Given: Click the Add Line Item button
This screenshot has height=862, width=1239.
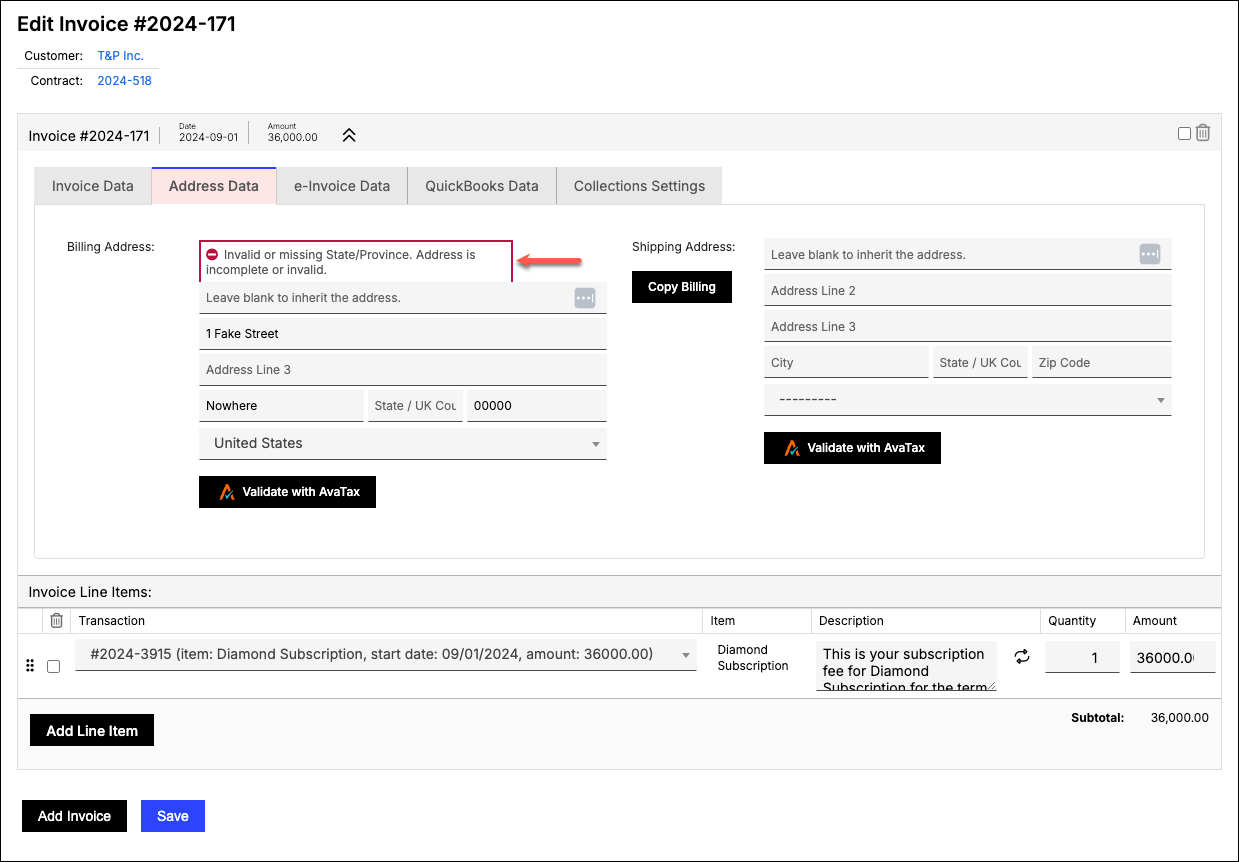Looking at the screenshot, I should click(92, 731).
